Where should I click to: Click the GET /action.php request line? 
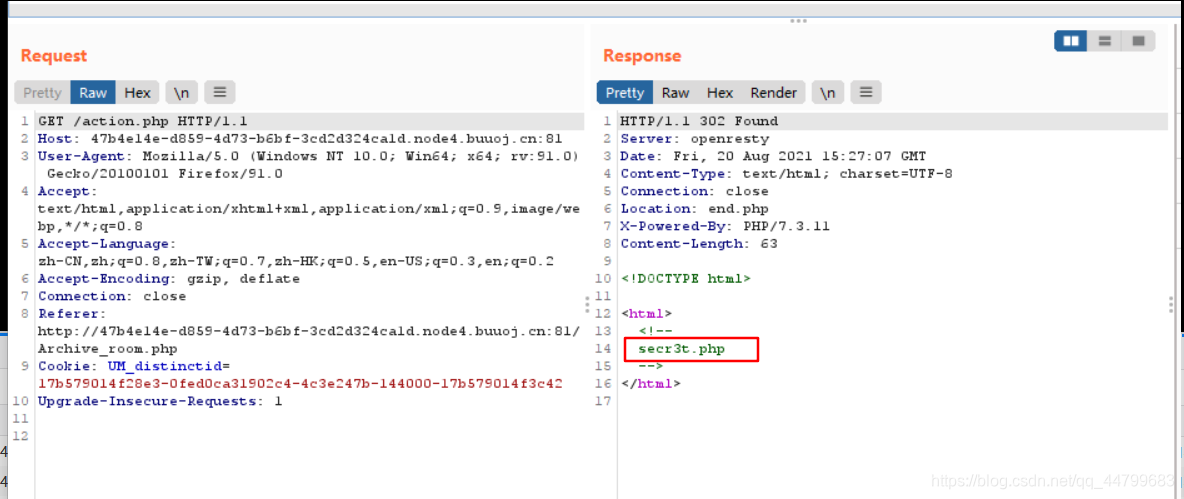point(143,121)
